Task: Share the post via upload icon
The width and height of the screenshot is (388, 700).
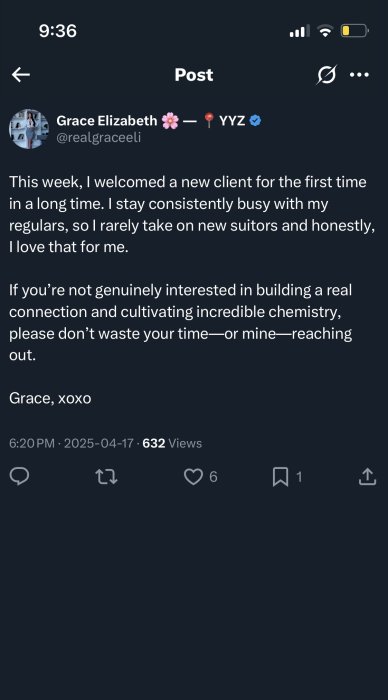Action: [367, 476]
